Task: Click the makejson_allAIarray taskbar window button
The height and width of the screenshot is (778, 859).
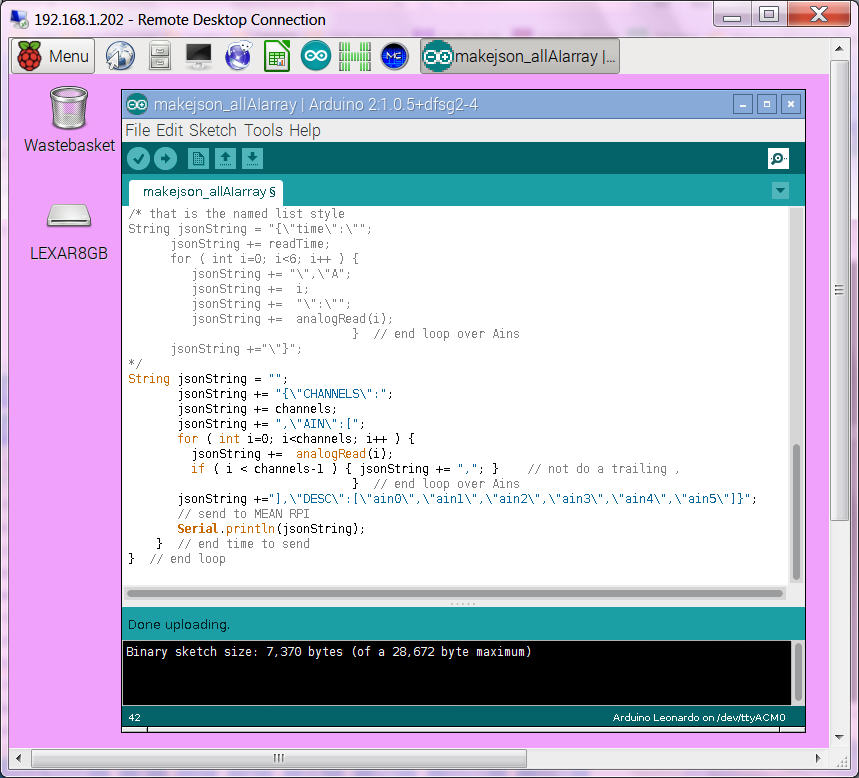Action: [x=520, y=56]
